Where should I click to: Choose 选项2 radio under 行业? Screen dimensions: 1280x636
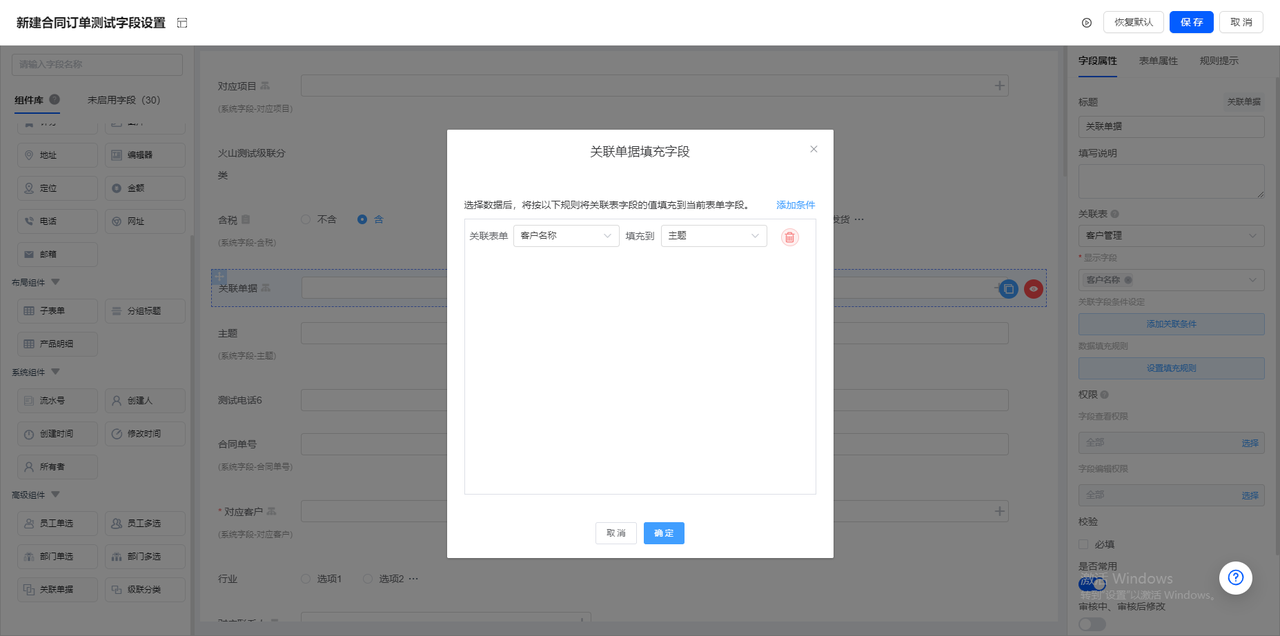coord(368,579)
